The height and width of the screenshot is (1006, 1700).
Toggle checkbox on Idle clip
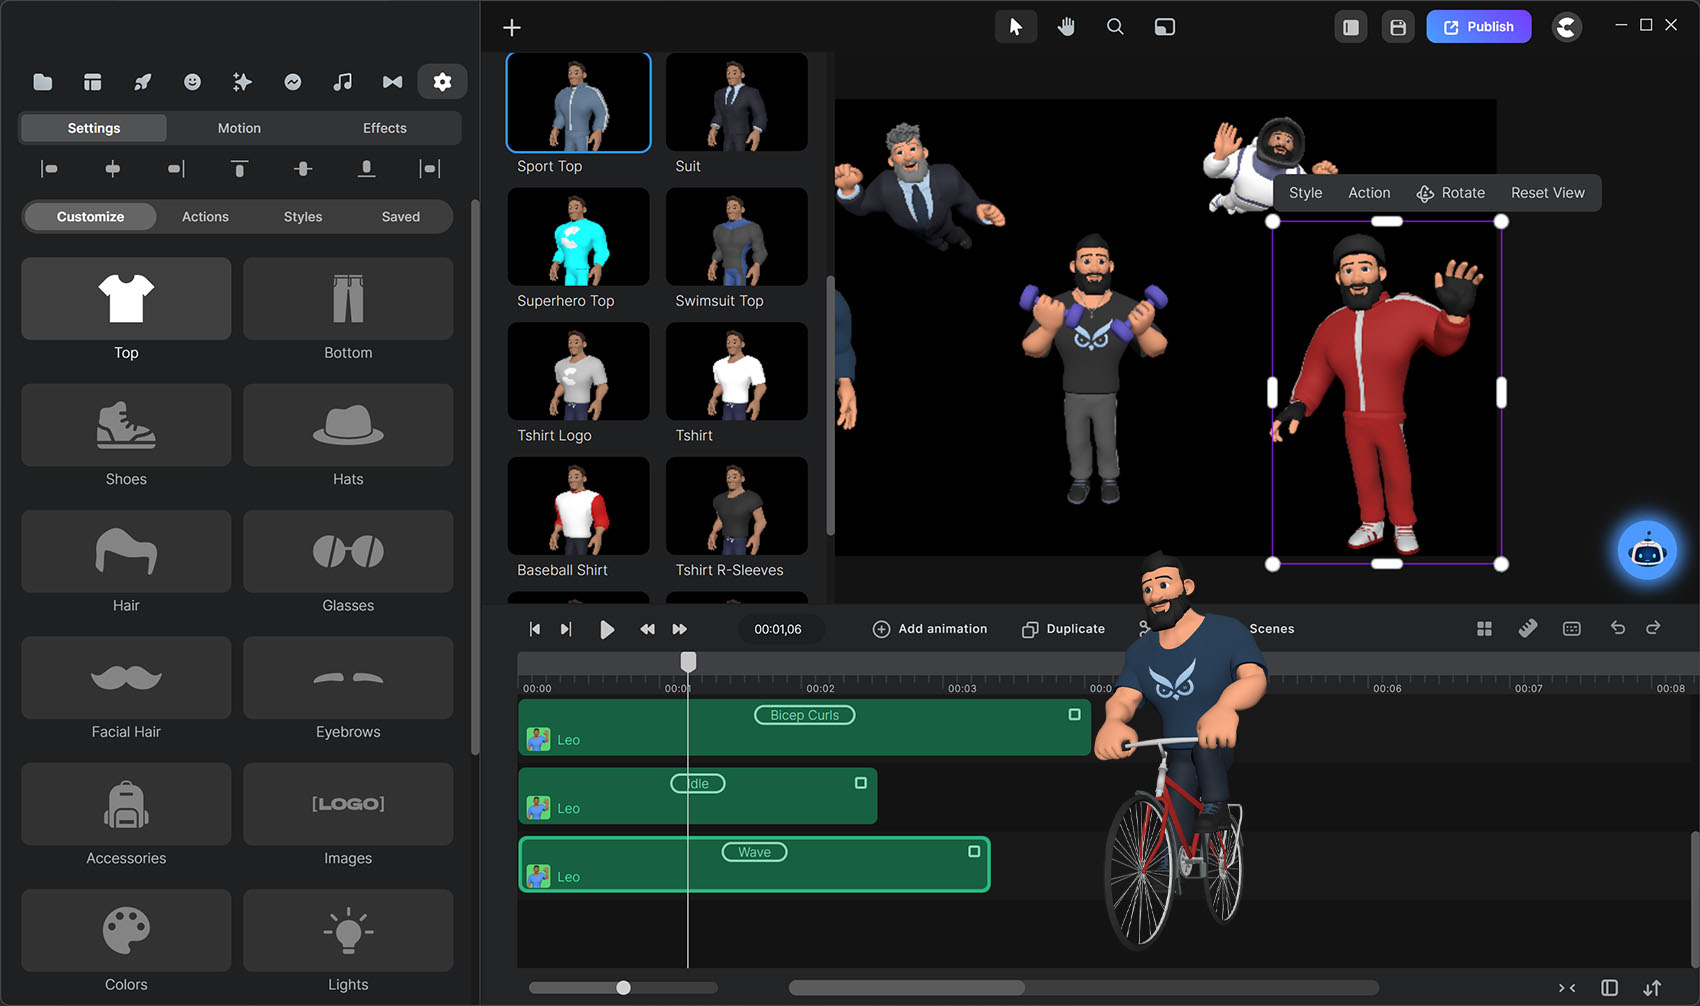point(860,783)
